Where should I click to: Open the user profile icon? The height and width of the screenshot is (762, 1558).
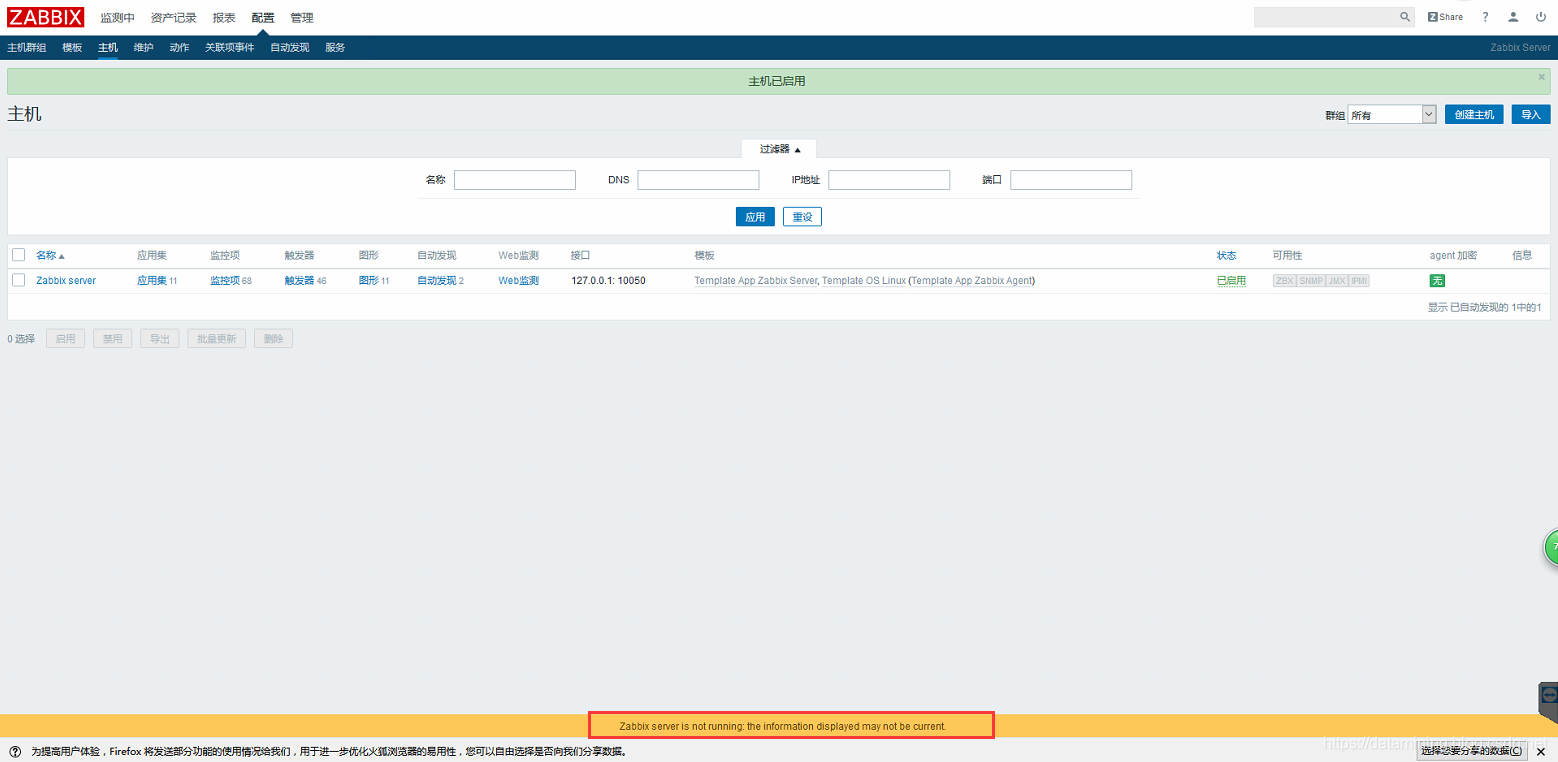click(1513, 17)
